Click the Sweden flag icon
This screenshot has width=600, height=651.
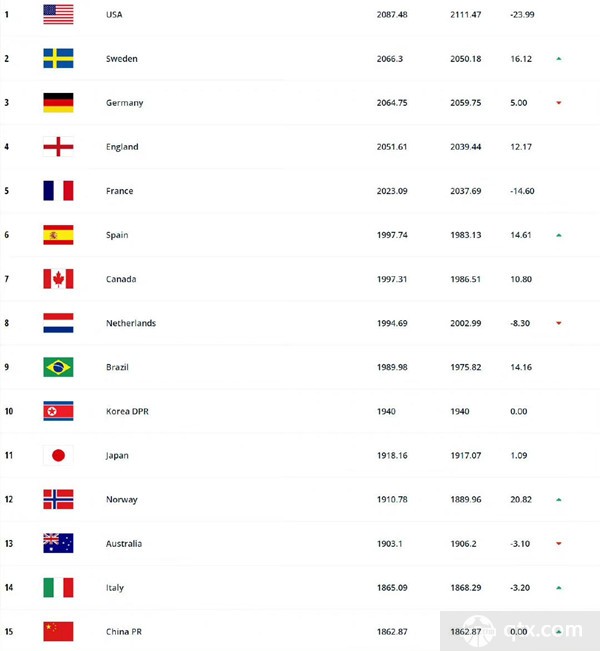coord(58,59)
